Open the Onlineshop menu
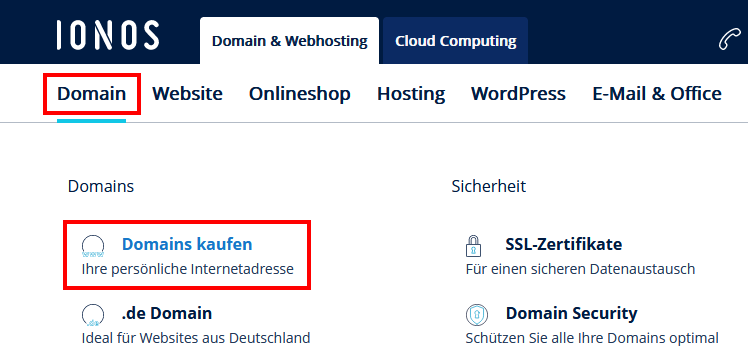 pyautogui.click(x=300, y=93)
